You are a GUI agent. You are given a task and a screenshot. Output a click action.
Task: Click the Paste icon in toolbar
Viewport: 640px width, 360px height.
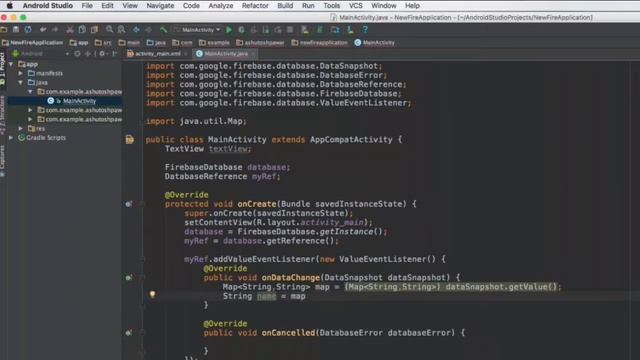click(x=94, y=29)
